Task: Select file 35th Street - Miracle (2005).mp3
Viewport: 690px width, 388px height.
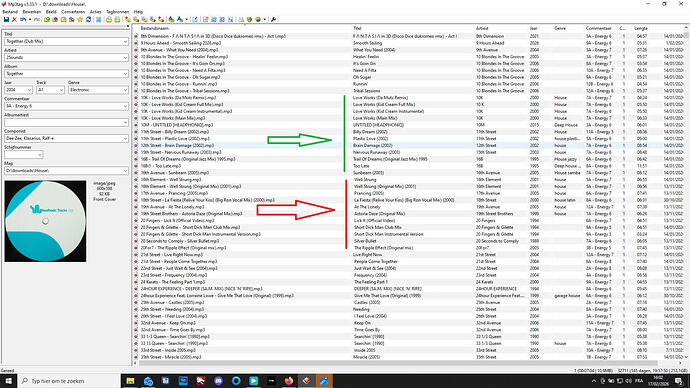Action: coord(171,357)
